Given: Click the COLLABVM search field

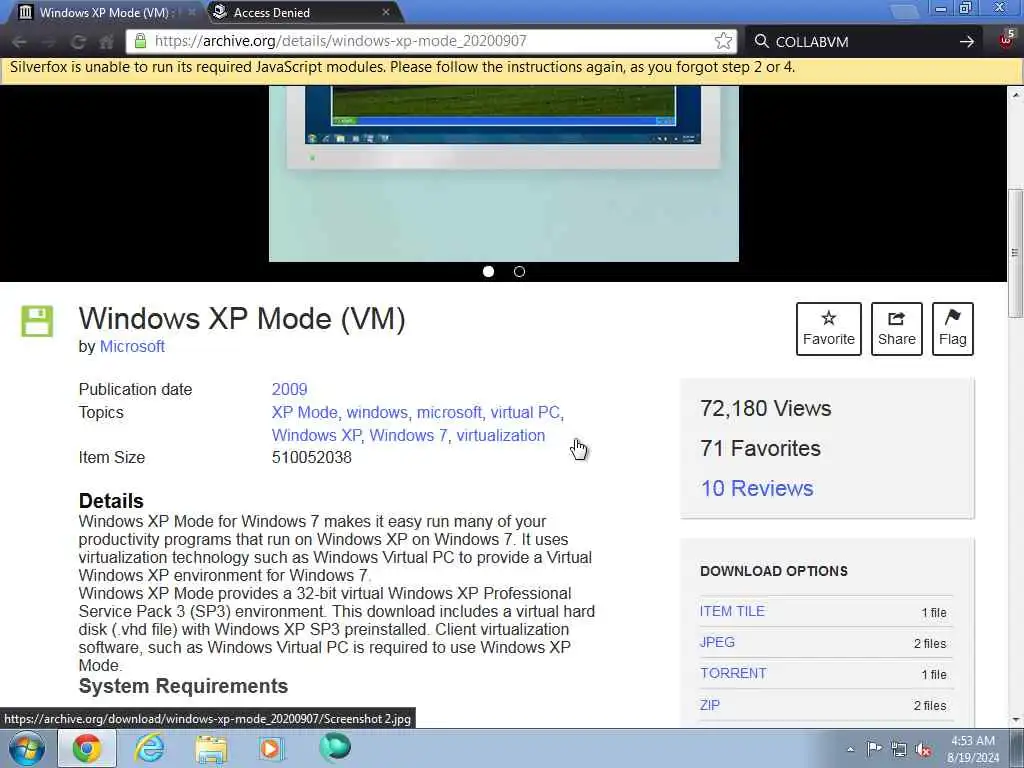Looking at the screenshot, I should click(x=862, y=42).
